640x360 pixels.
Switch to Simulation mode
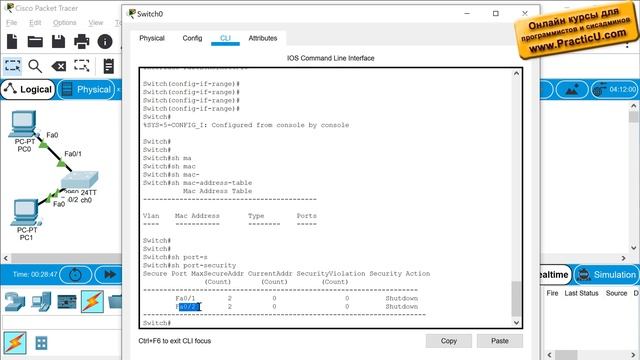[x=607, y=275]
